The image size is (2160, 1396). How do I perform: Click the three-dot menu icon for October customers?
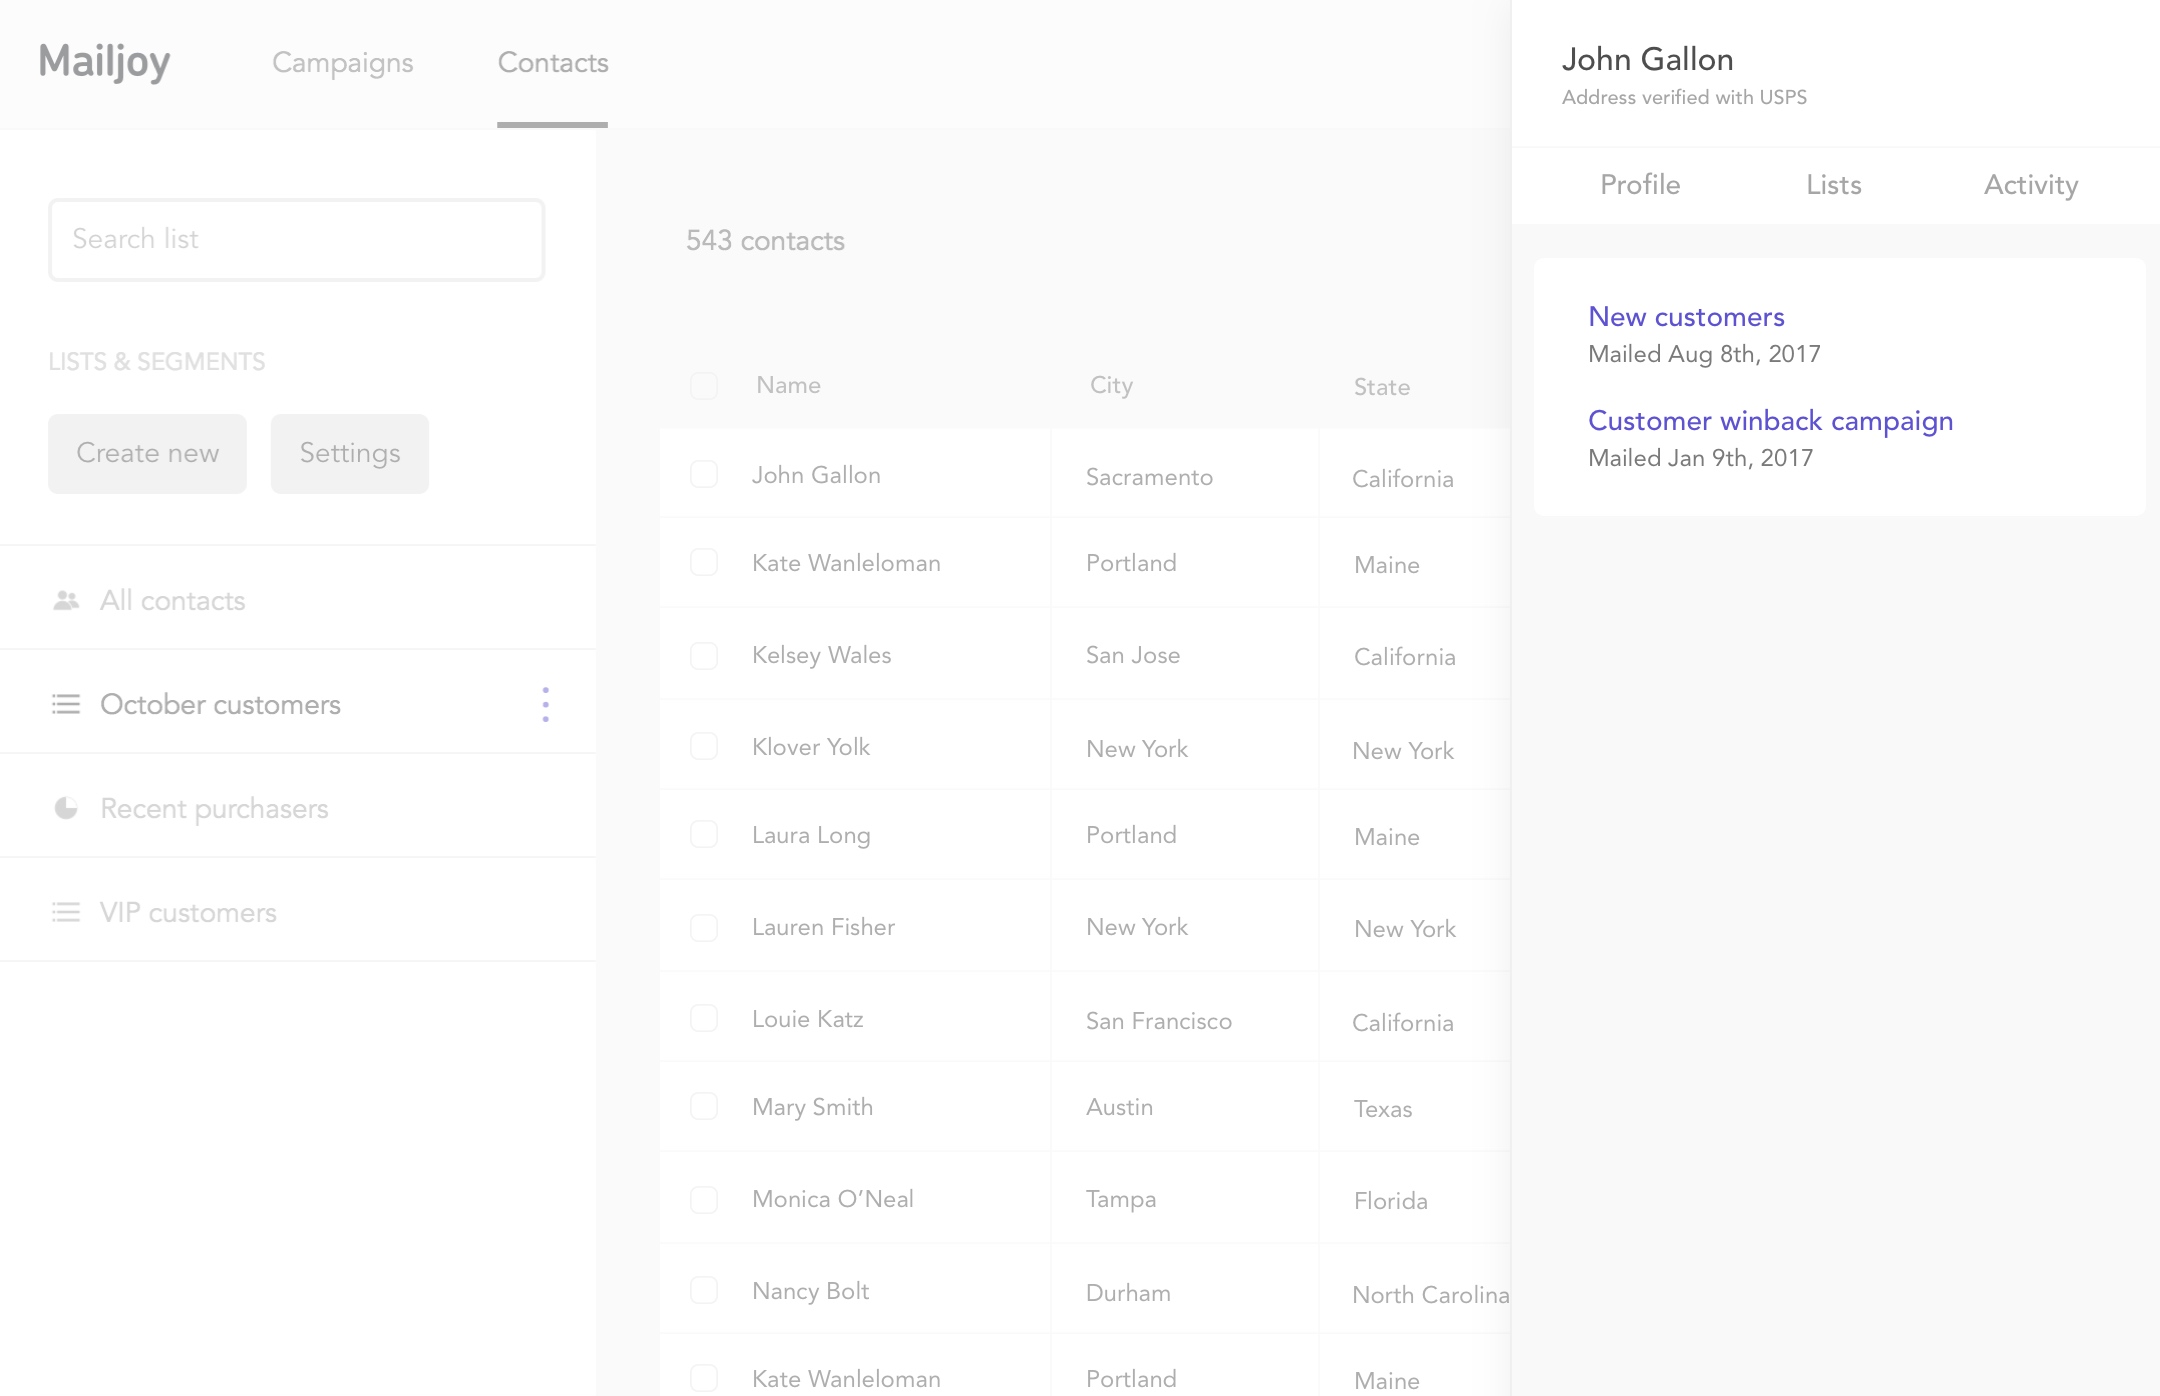[x=546, y=704]
